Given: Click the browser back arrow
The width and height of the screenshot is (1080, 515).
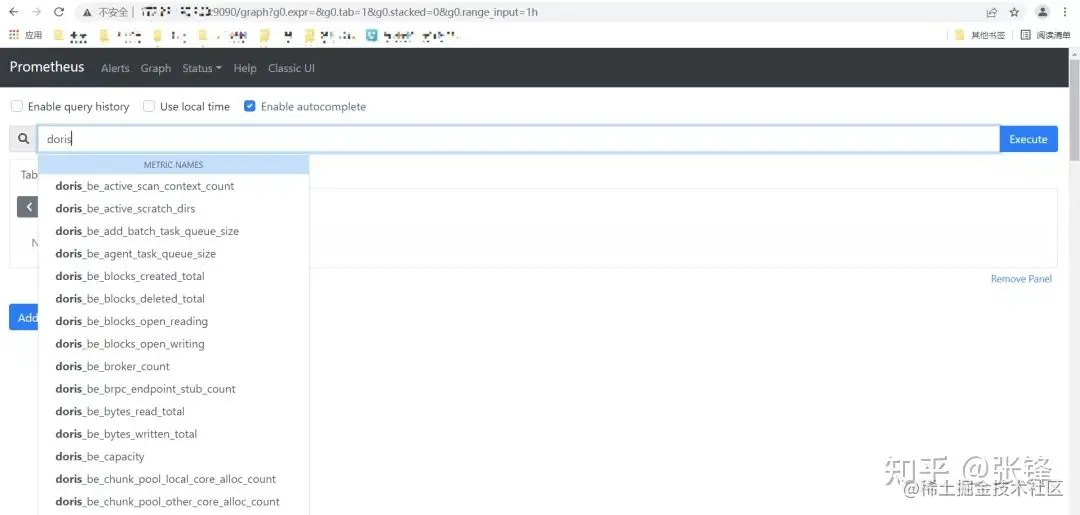Looking at the screenshot, I should (x=13, y=12).
